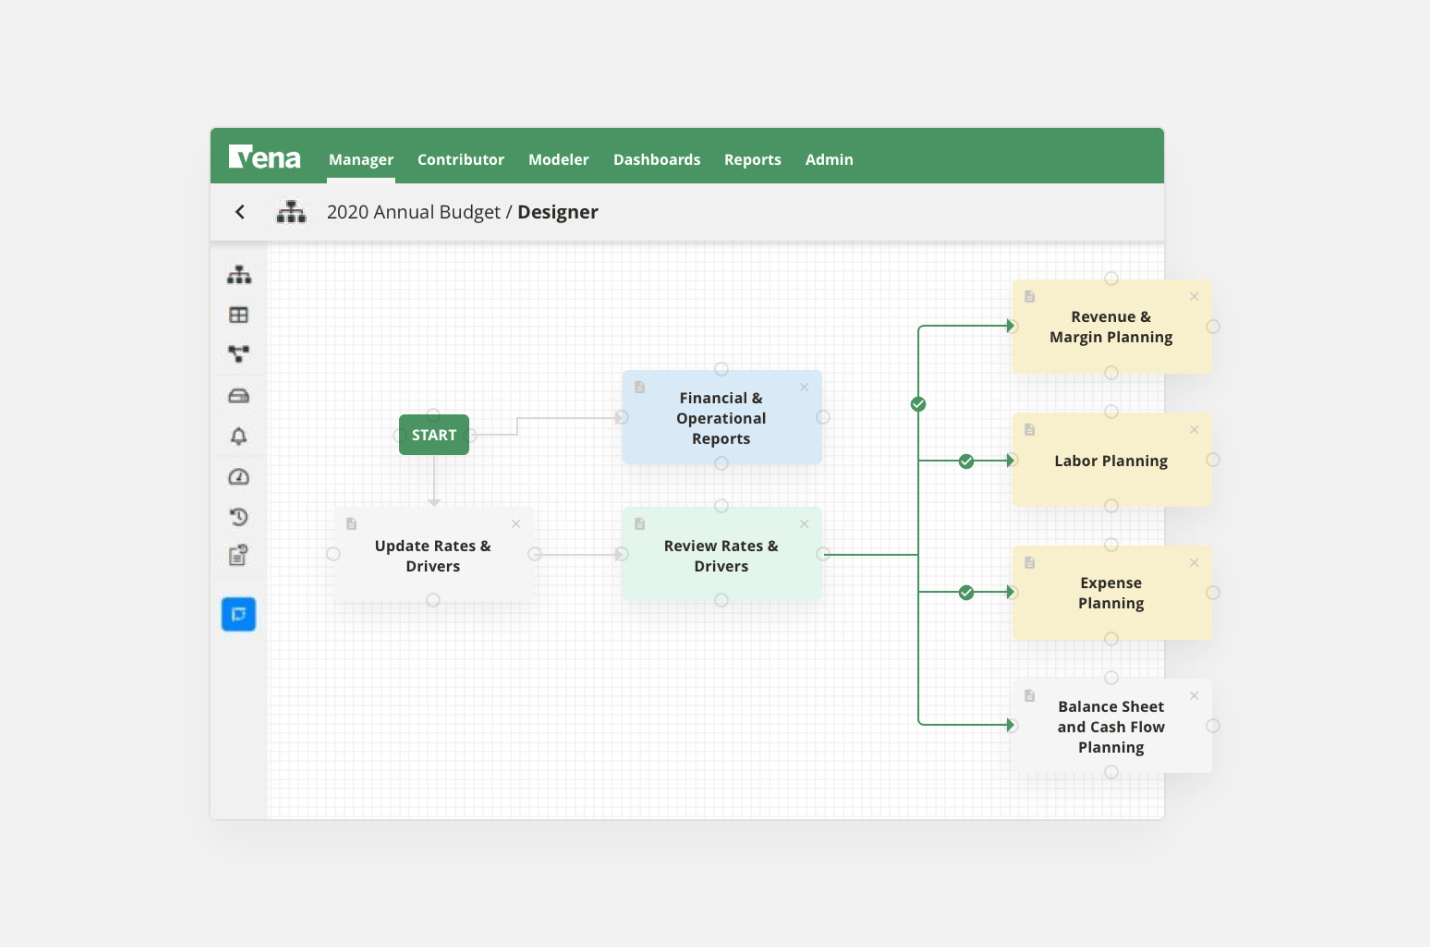Open the Dashboards menu
This screenshot has width=1430, height=947.
pyautogui.click(x=656, y=159)
